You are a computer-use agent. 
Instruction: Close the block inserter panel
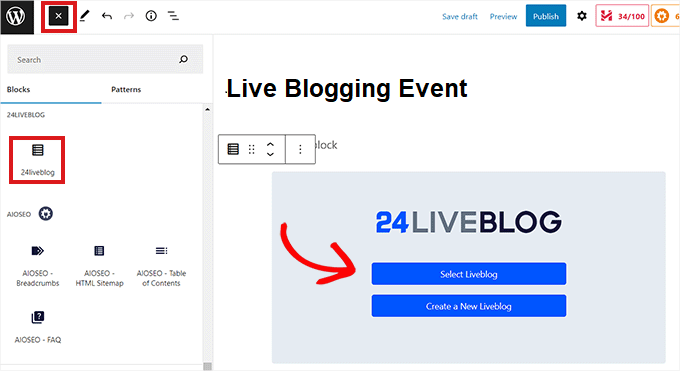pyautogui.click(x=59, y=16)
